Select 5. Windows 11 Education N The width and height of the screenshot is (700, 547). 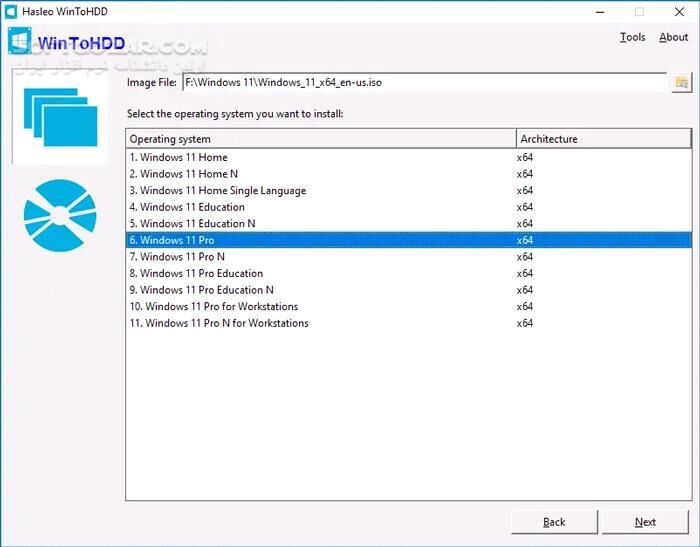click(408, 223)
